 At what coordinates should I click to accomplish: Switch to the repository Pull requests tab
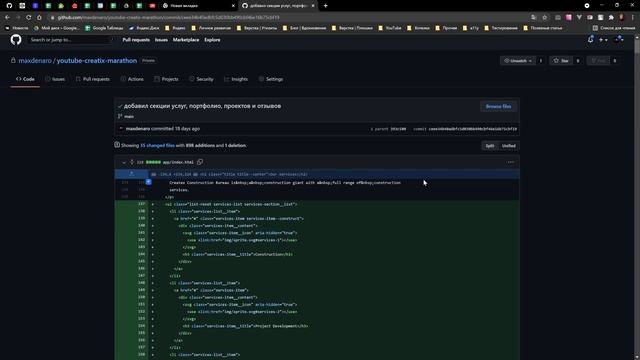[x=93, y=79]
